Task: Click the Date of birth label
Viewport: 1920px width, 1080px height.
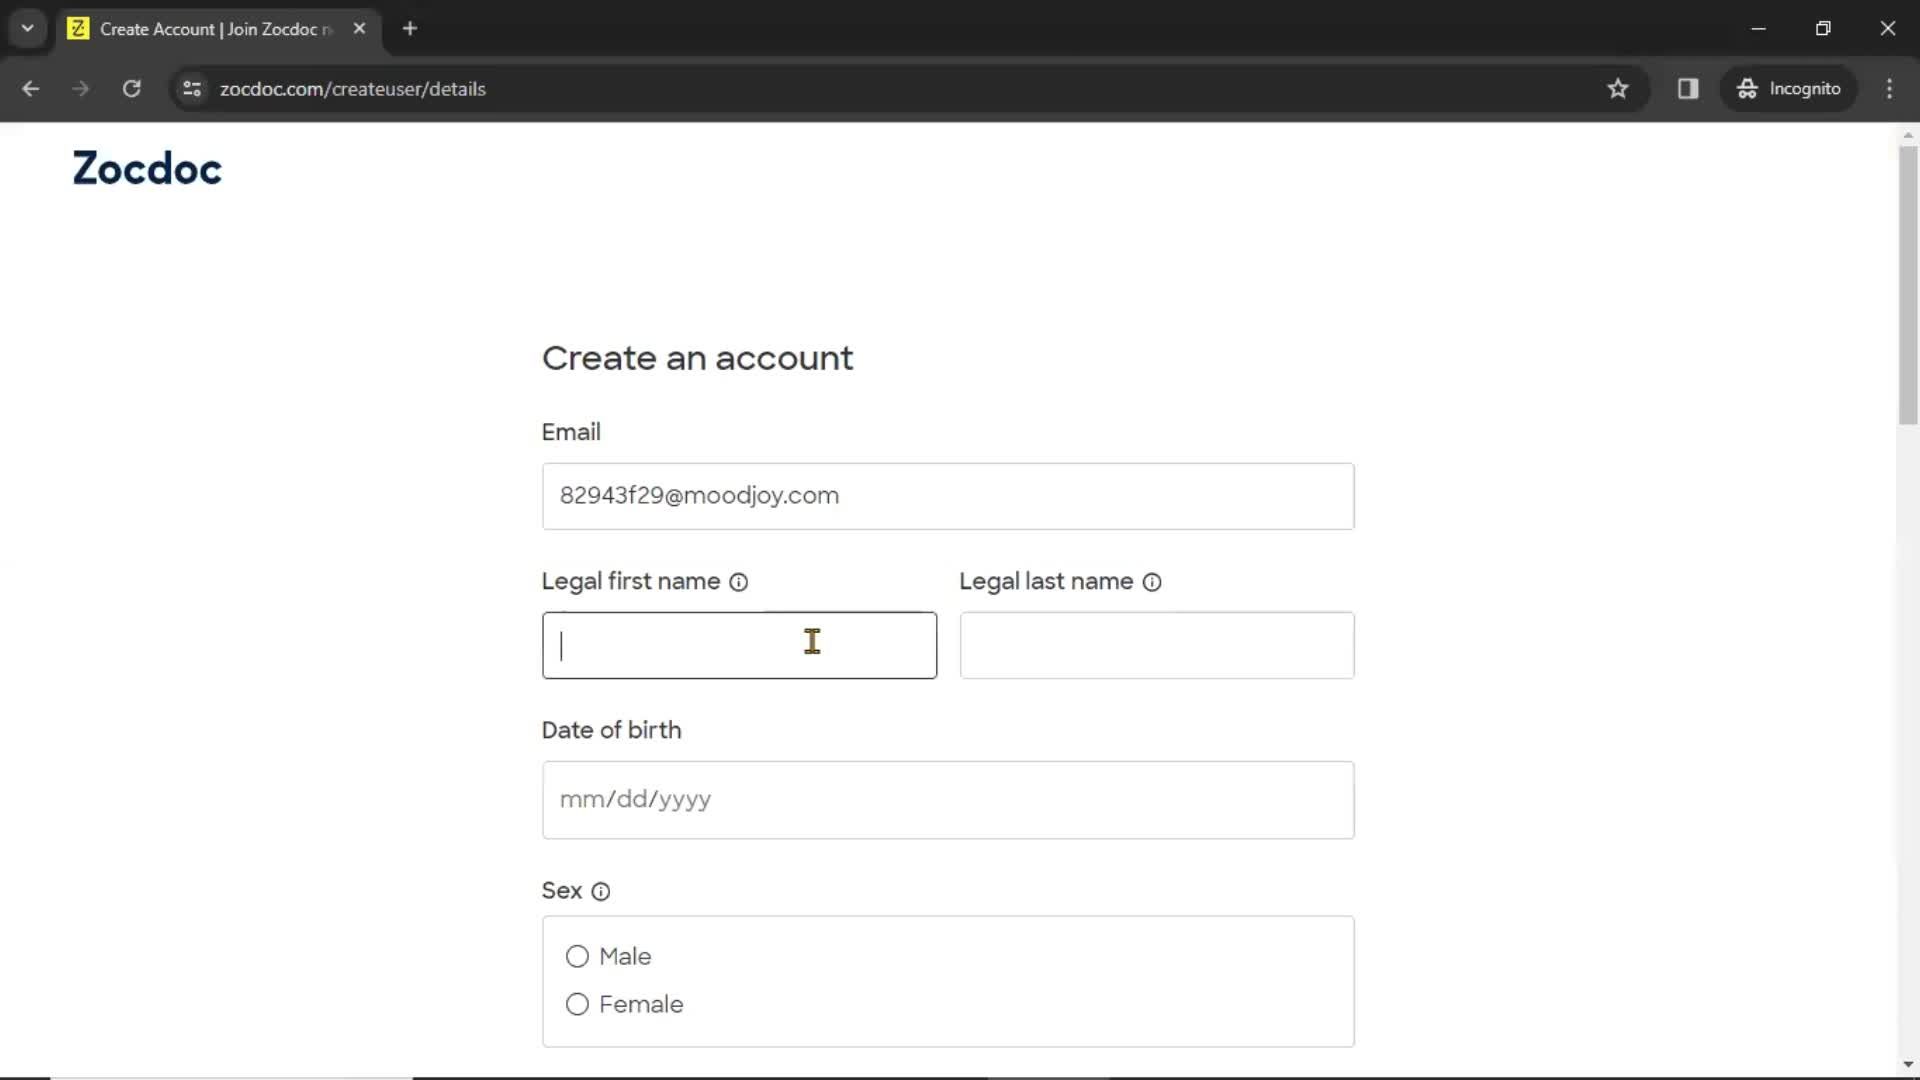Action: pos(611,730)
